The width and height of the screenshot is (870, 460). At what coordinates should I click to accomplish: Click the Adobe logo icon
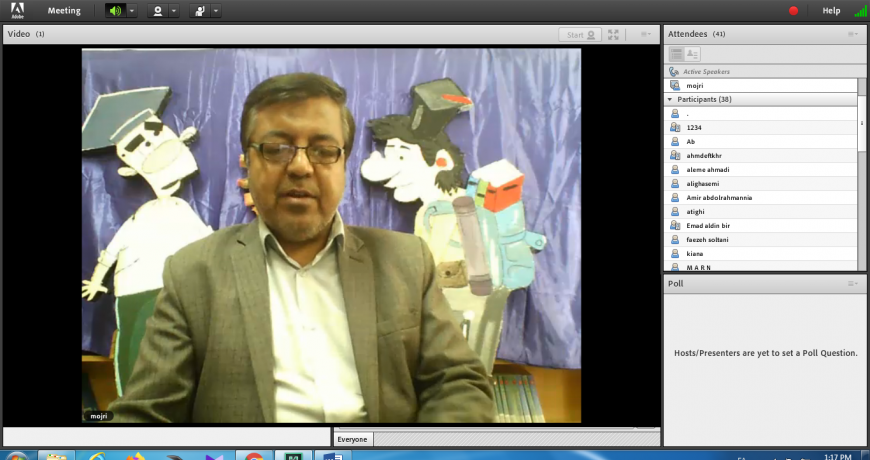(17, 11)
